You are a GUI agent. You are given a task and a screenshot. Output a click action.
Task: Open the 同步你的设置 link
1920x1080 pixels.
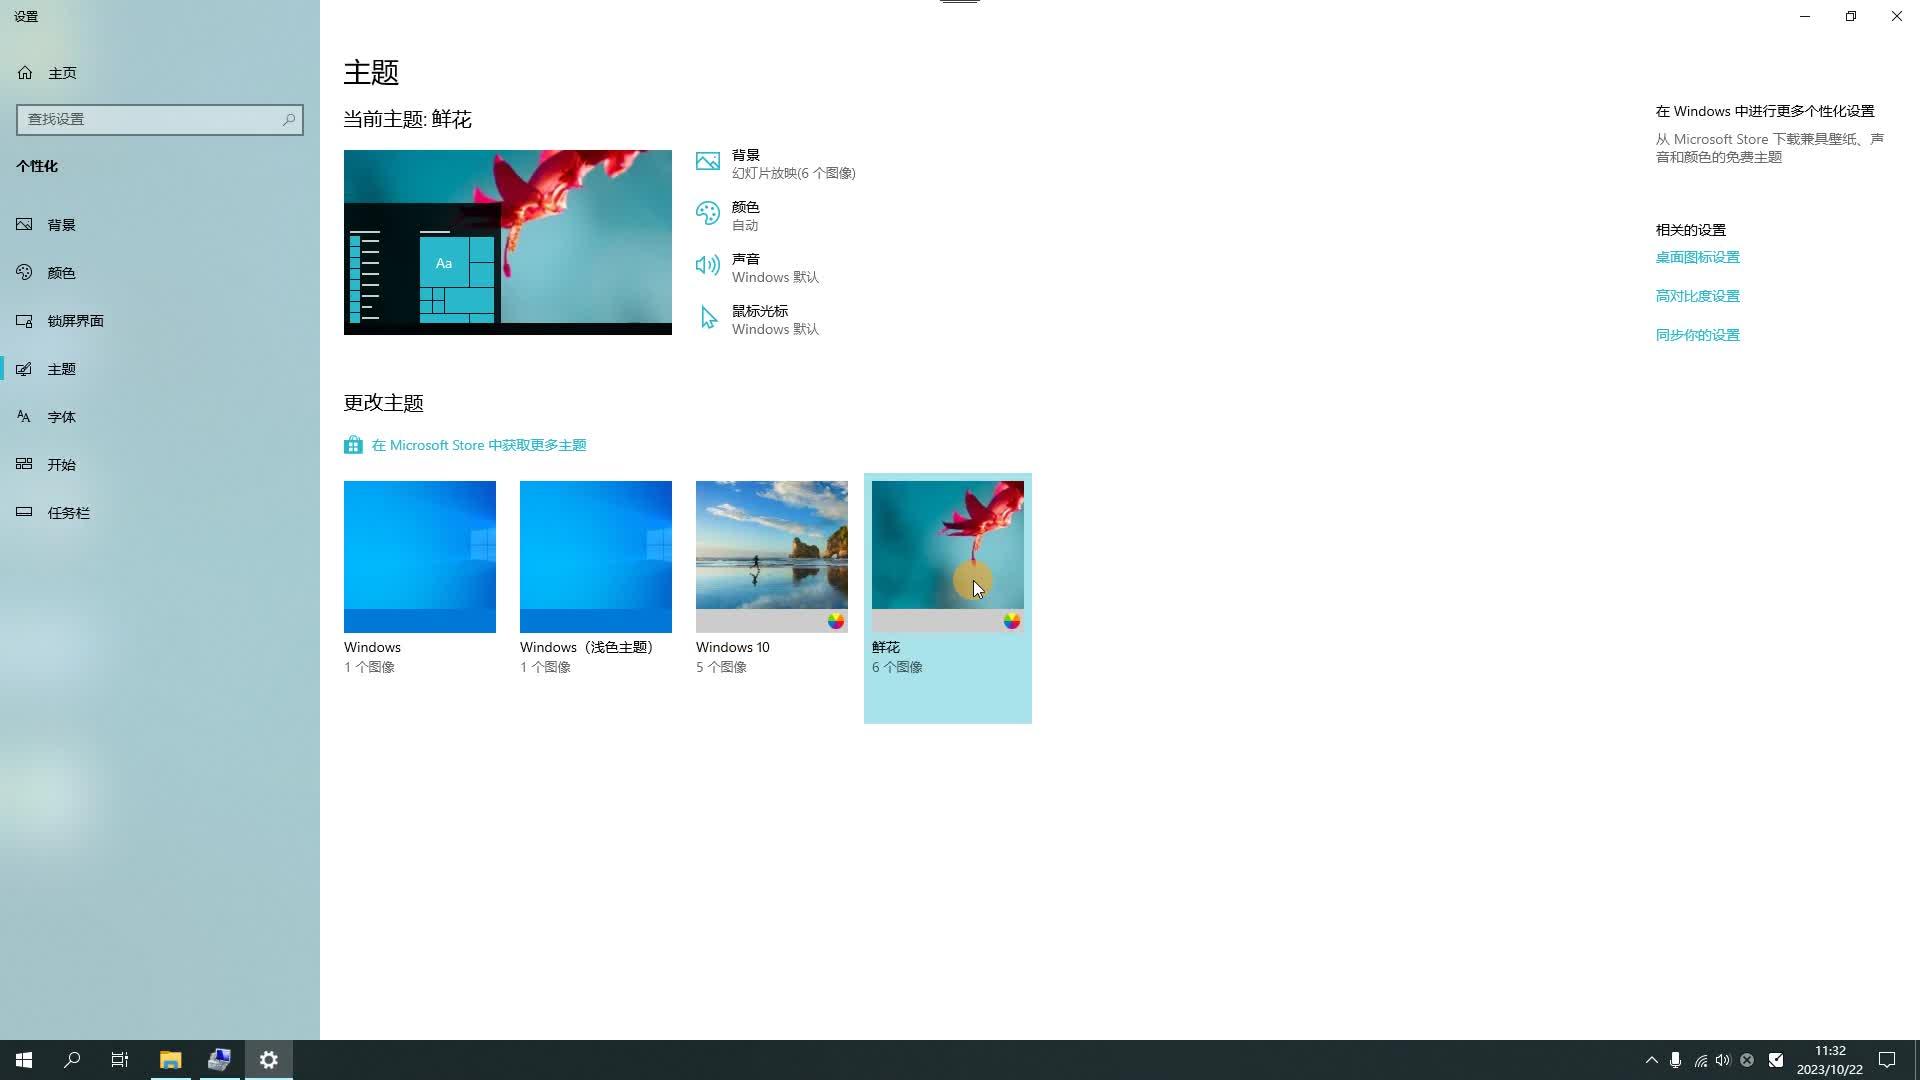tap(1697, 335)
